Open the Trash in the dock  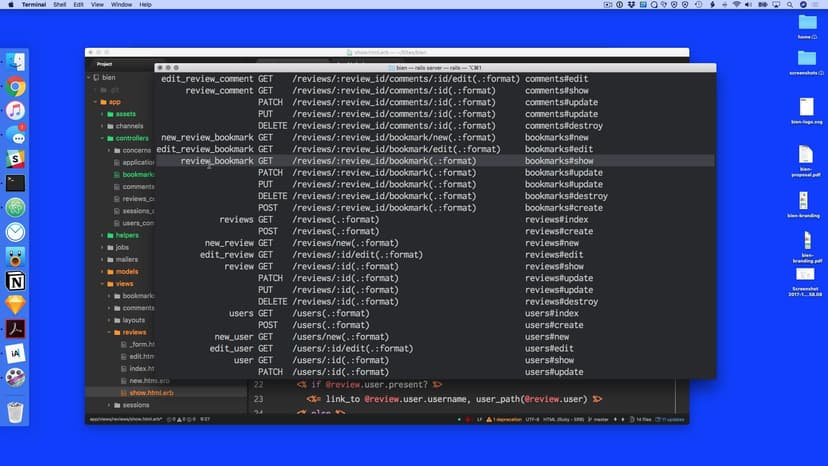point(16,411)
